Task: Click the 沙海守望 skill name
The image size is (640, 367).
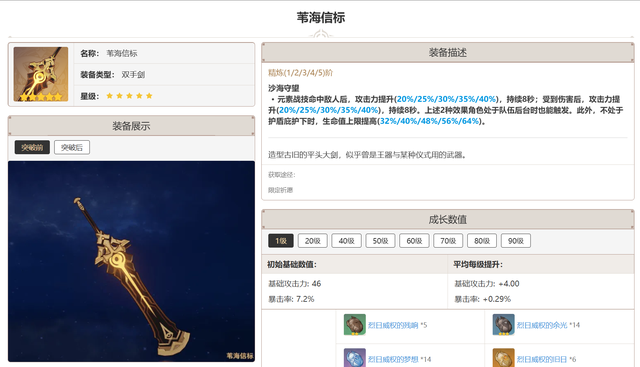Action: point(284,88)
